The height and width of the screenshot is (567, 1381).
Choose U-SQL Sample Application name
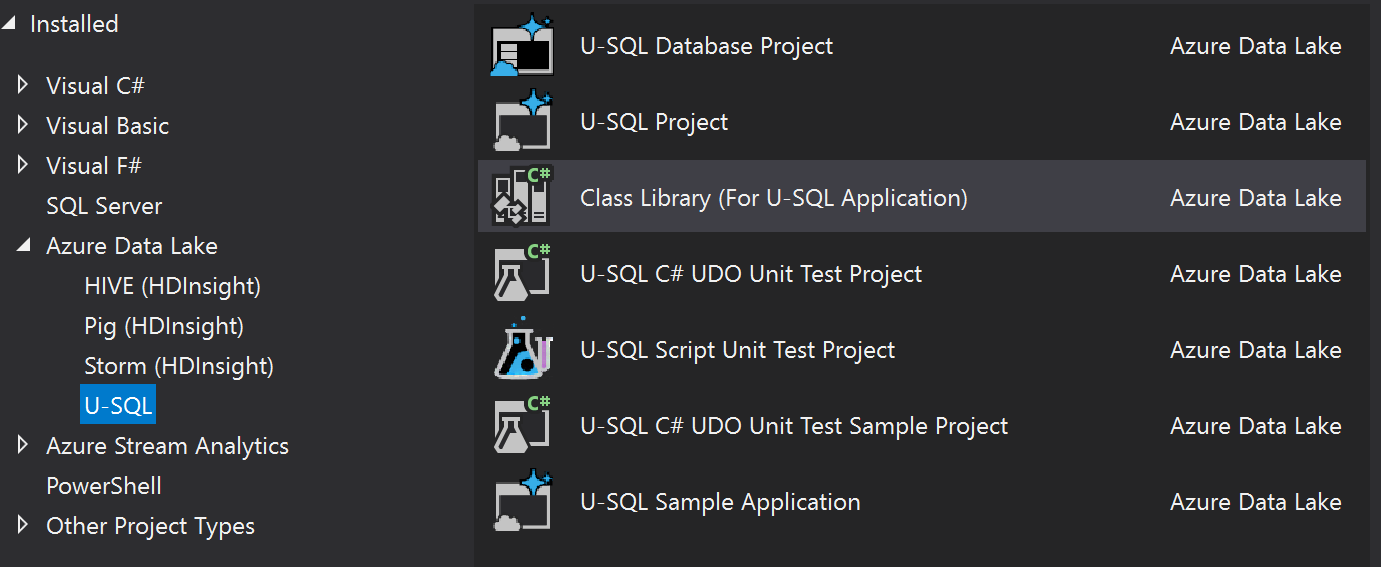pos(720,502)
